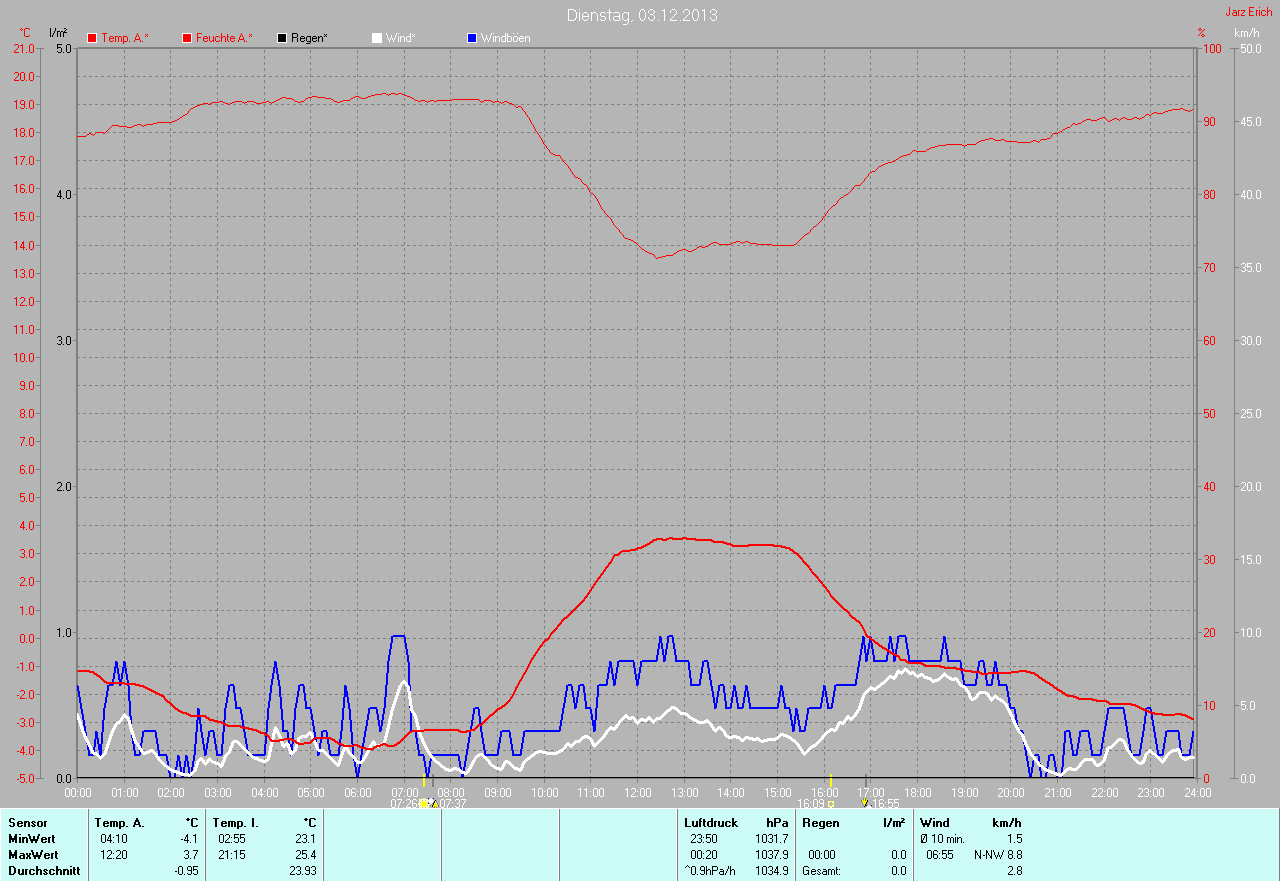Screen dimensions: 1280x881
Task: Click the Dienstag, 03.12.2013 chart title
Action: click(x=641, y=15)
